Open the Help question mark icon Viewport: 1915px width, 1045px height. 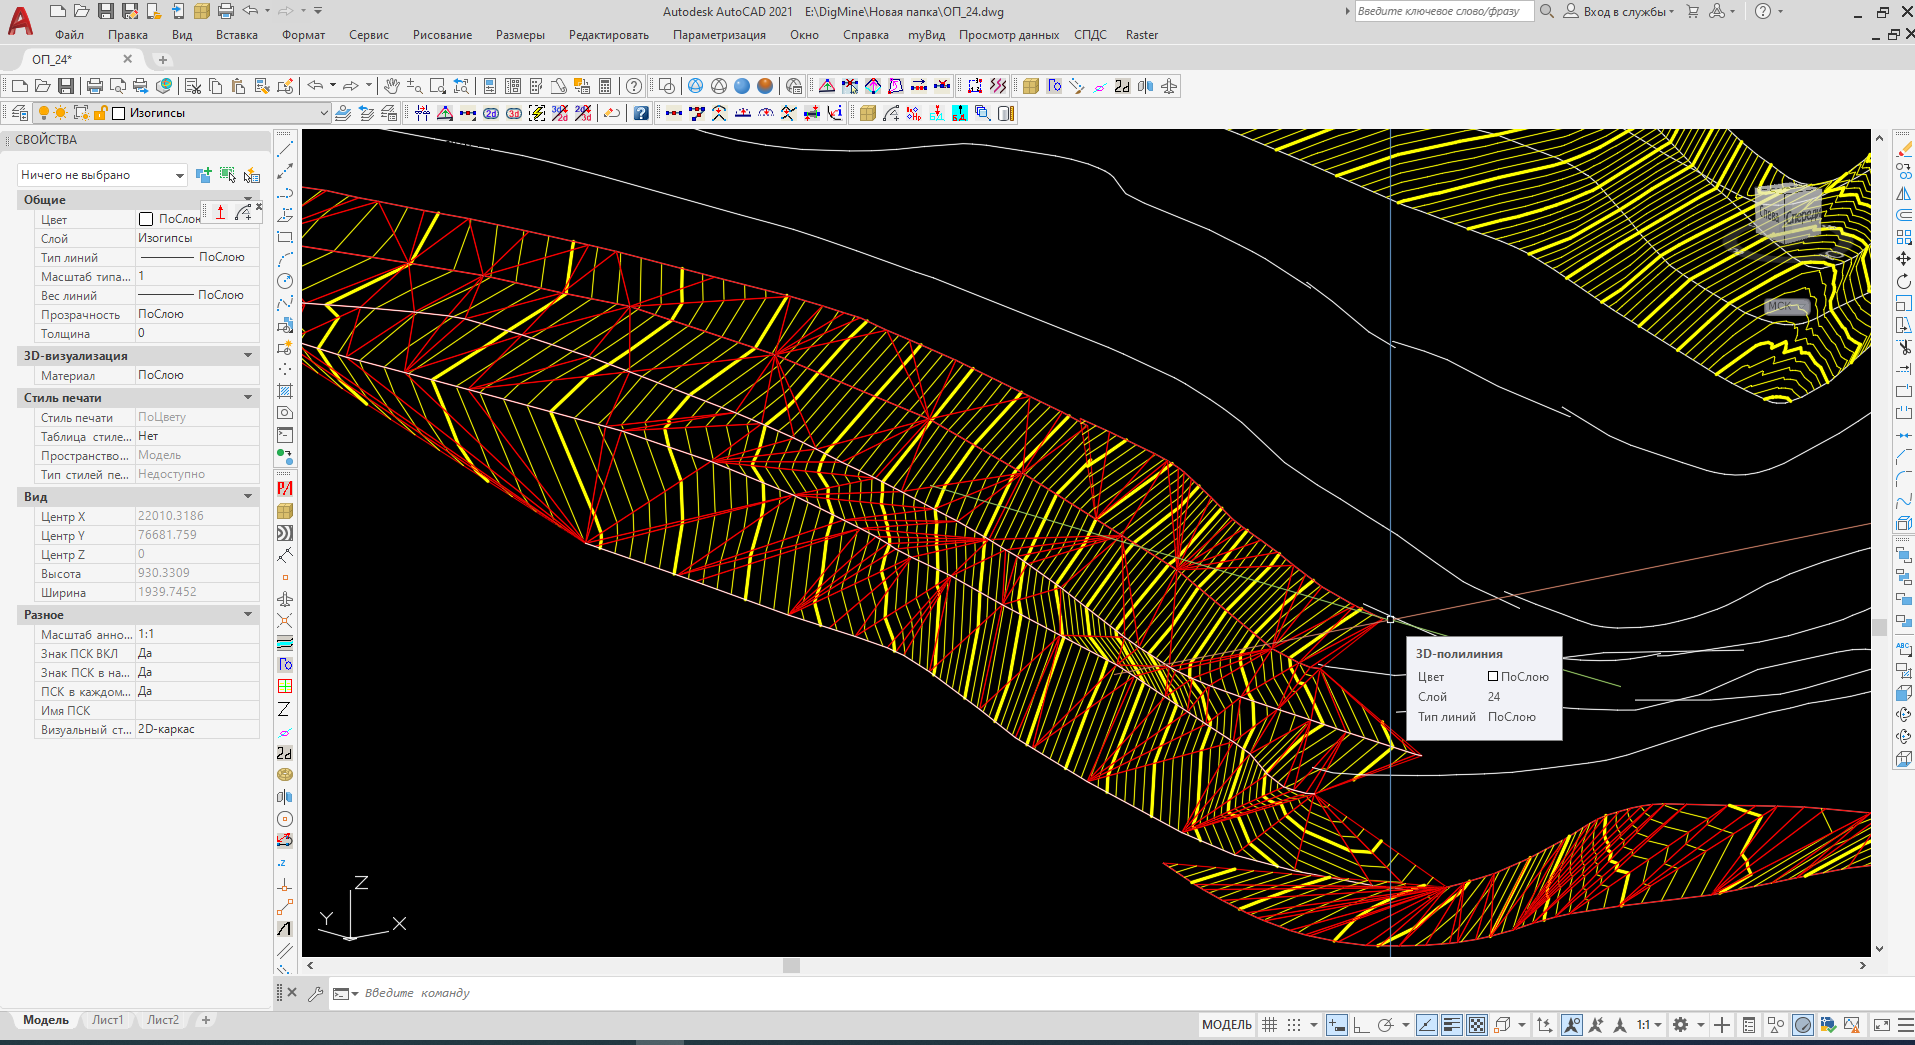tap(633, 86)
